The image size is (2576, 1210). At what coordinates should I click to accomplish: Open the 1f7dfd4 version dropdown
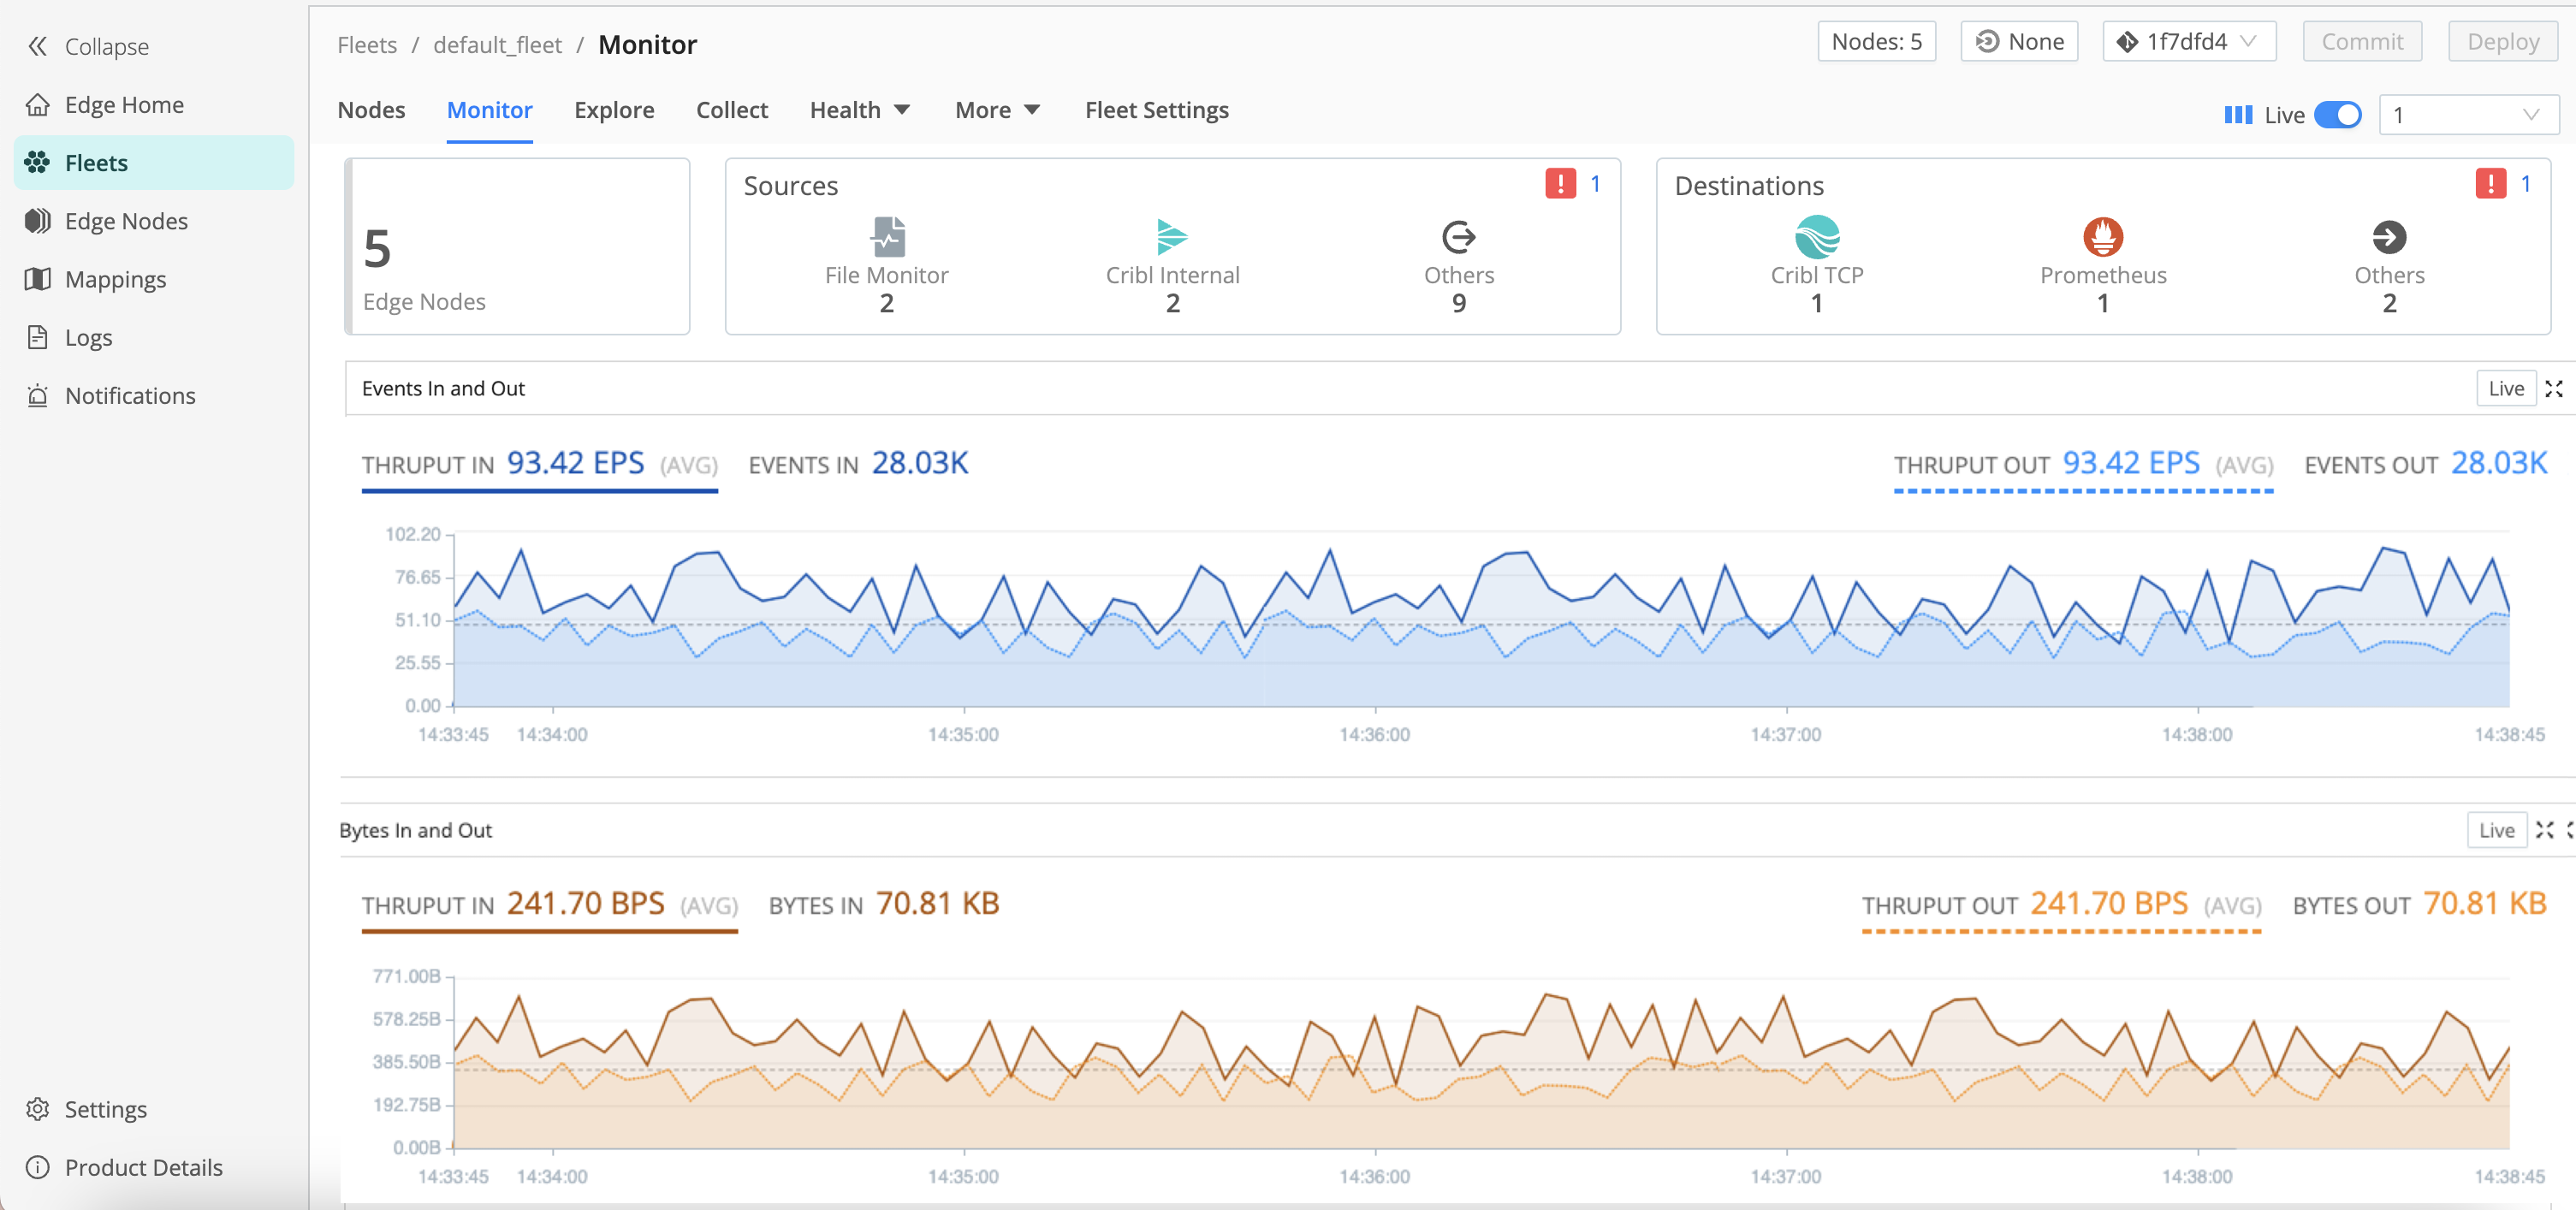tap(2189, 42)
